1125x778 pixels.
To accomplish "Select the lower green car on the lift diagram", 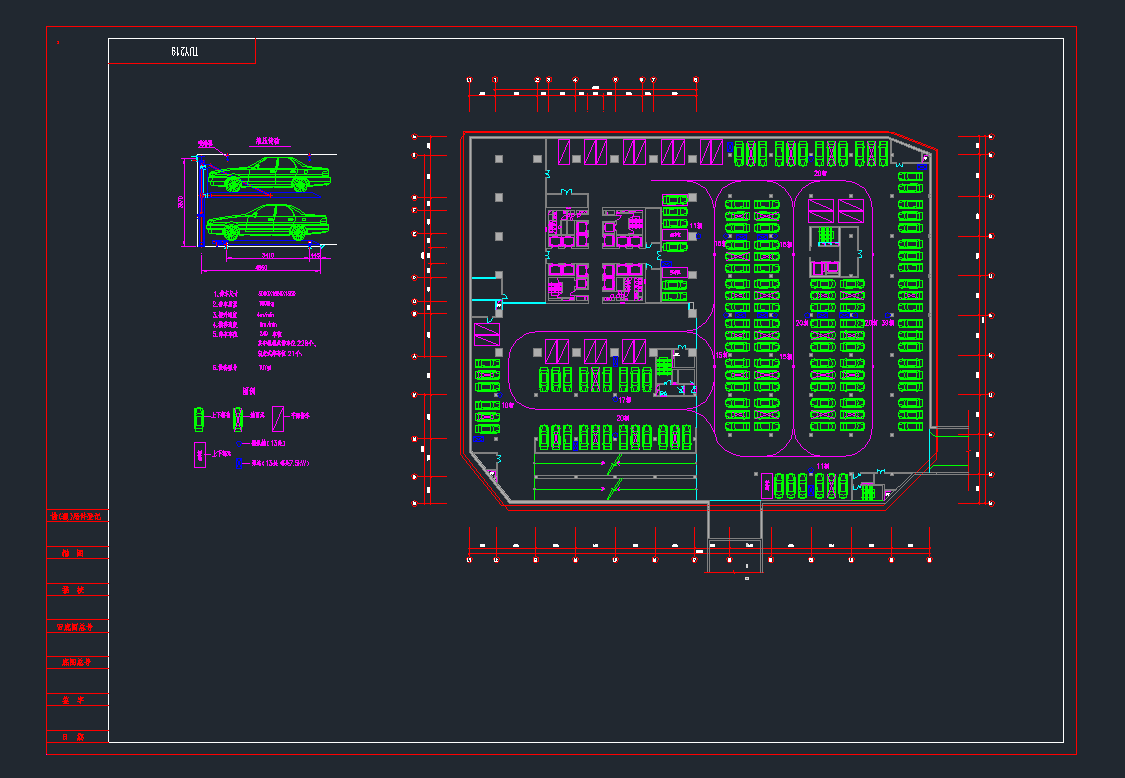I will (x=268, y=223).
